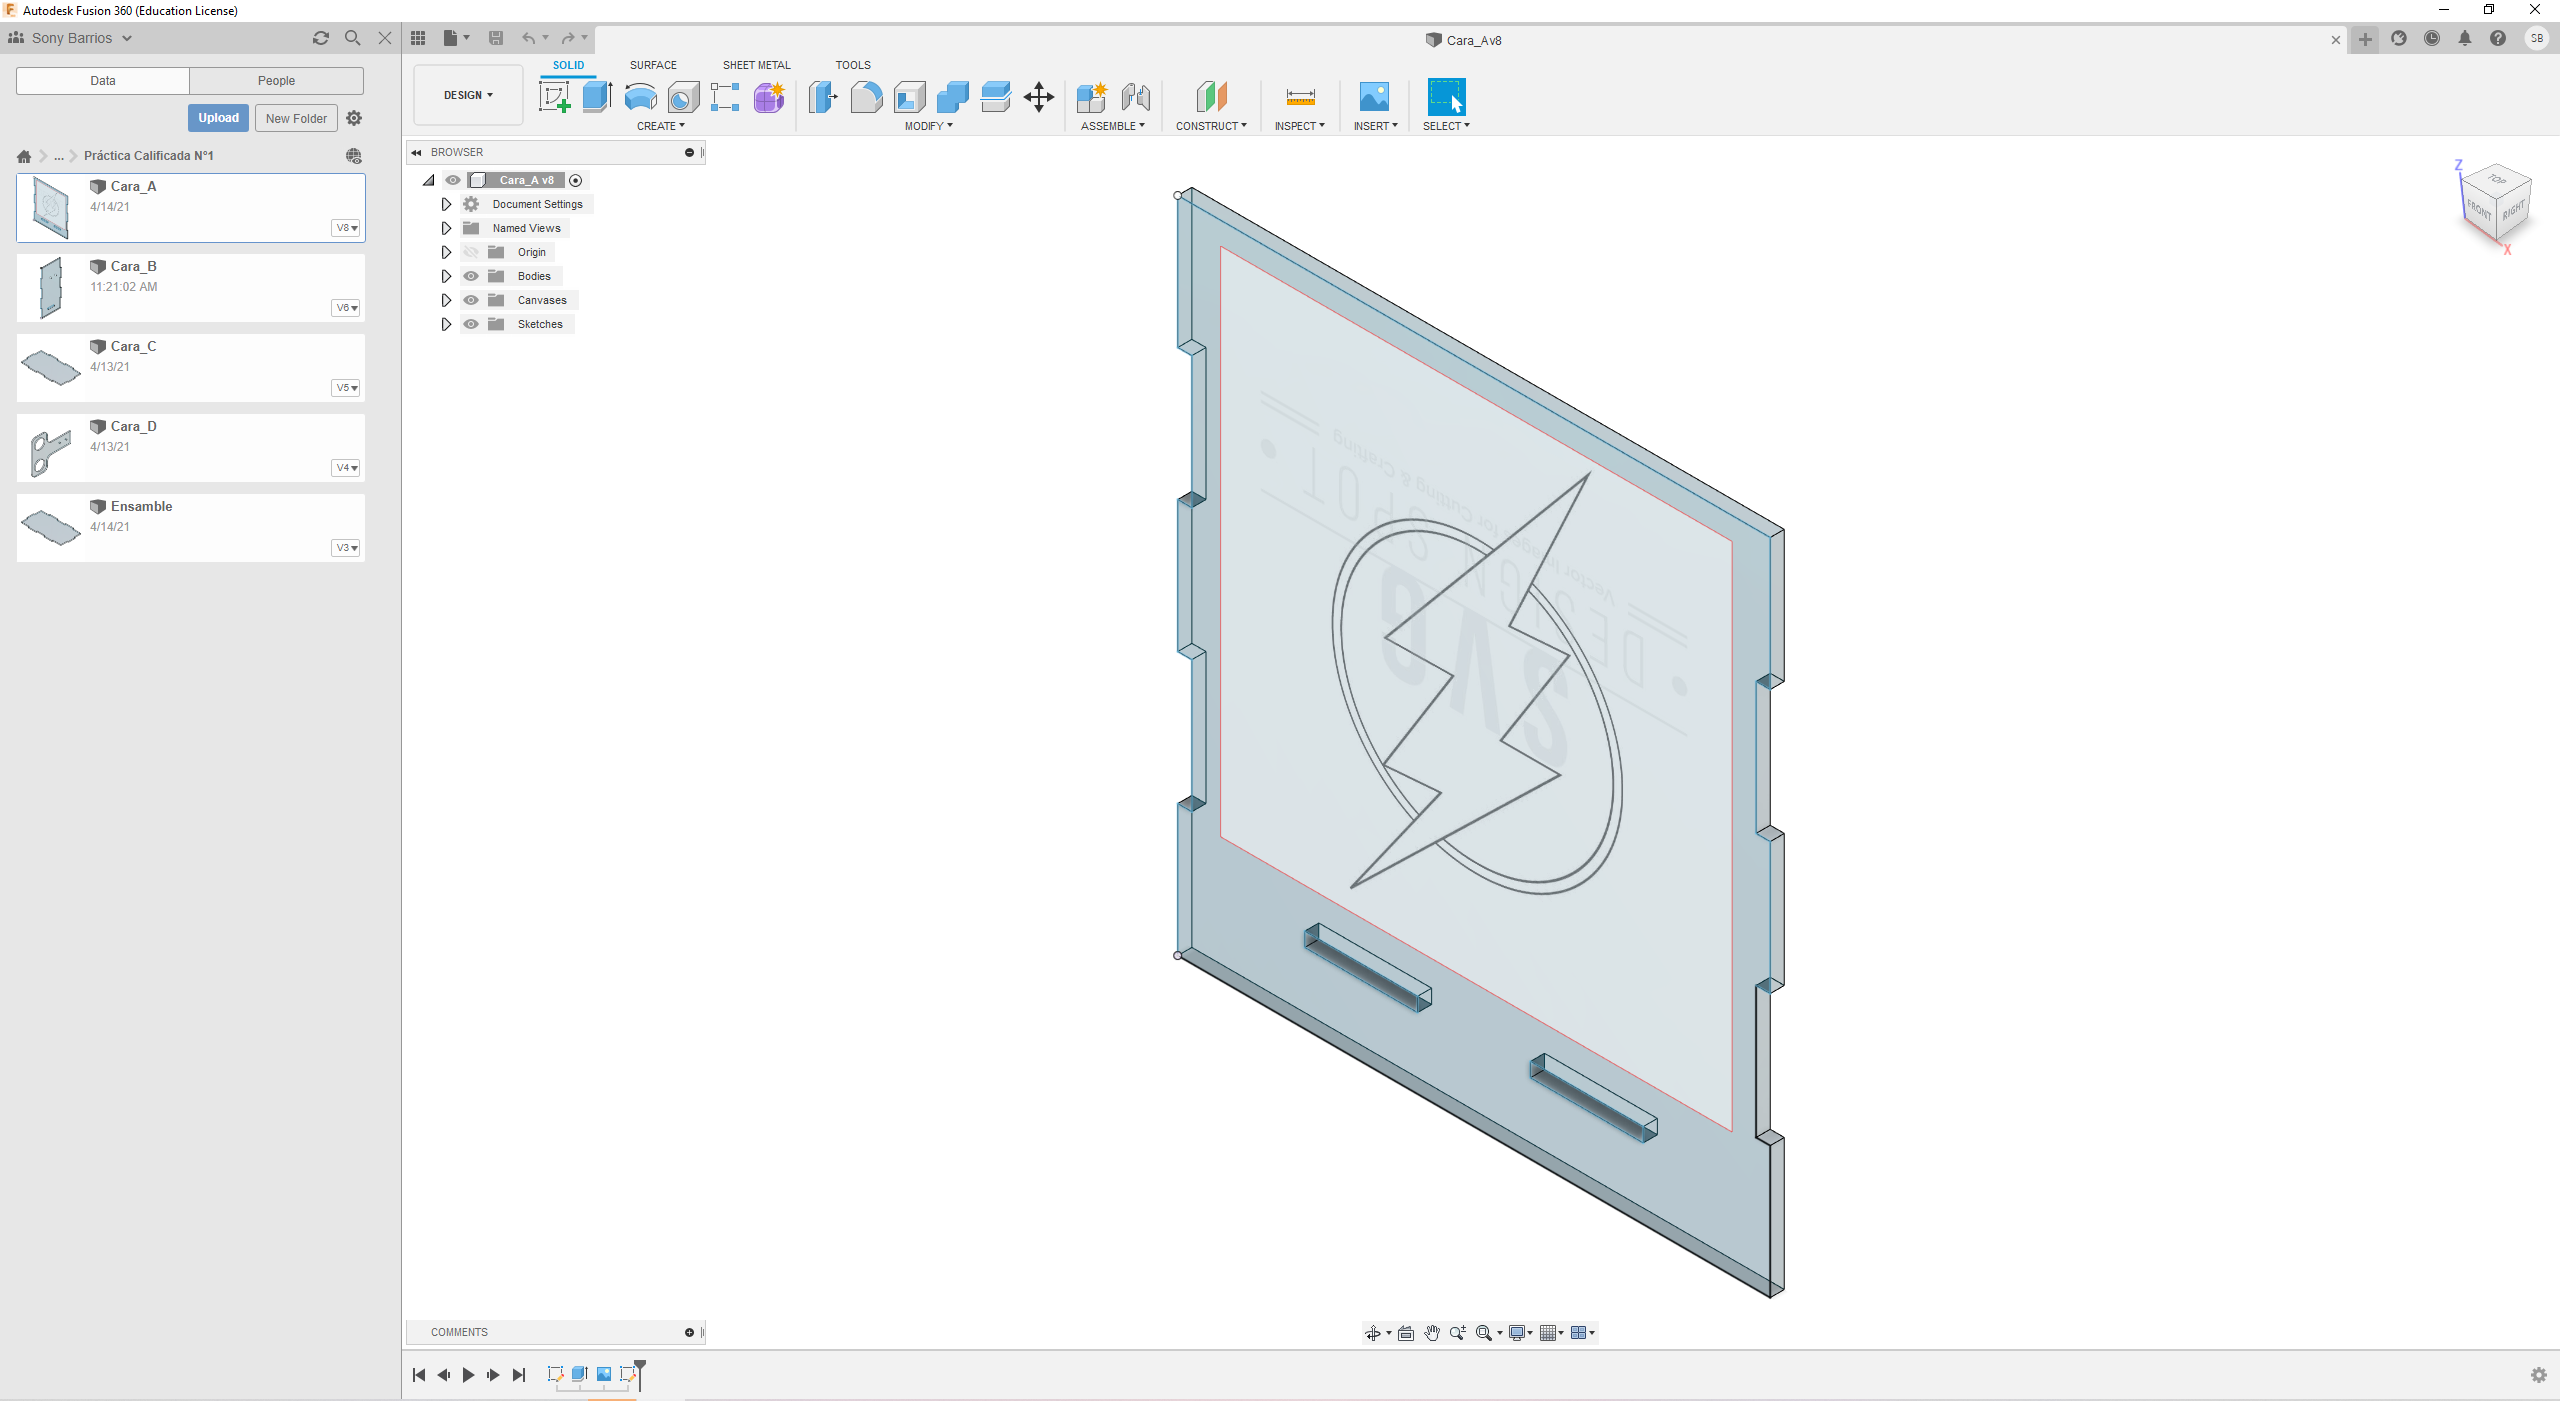Select the Create Form tool
This screenshot has width=2560, height=1401.
tap(769, 97)
